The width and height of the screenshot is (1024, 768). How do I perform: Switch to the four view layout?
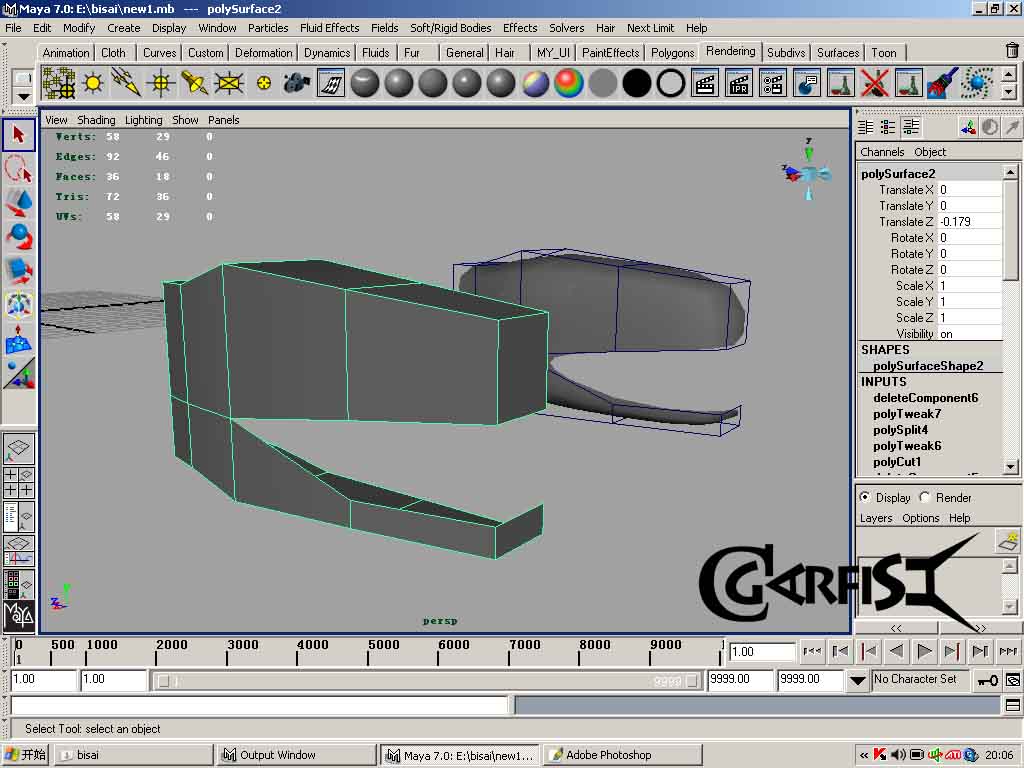(x=18, y=483)
